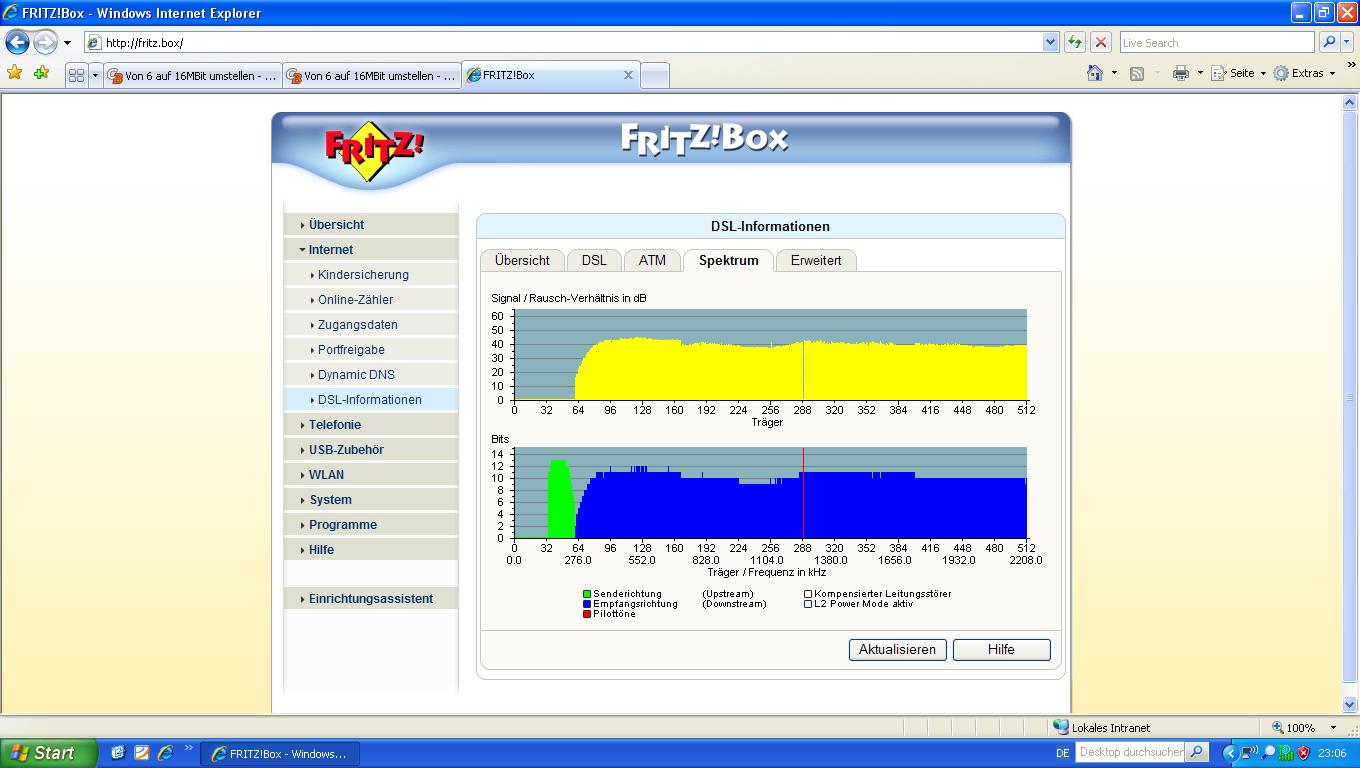Click the Internet Explorer quick launch icon
Viewport: 1360px width, 768px height.
165,753
